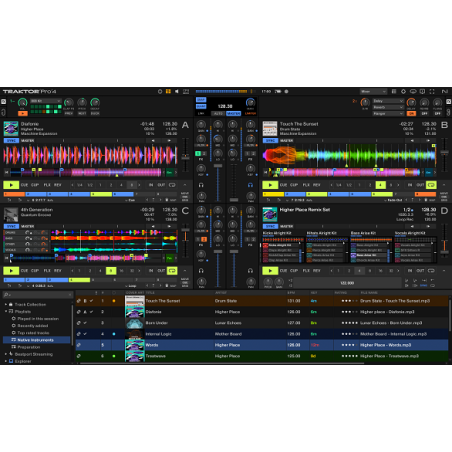Image resolution: width=452 pixels, height=452 pixels.
Task: Toggle the active loop icon on Deck A
Action: (172, 185)
